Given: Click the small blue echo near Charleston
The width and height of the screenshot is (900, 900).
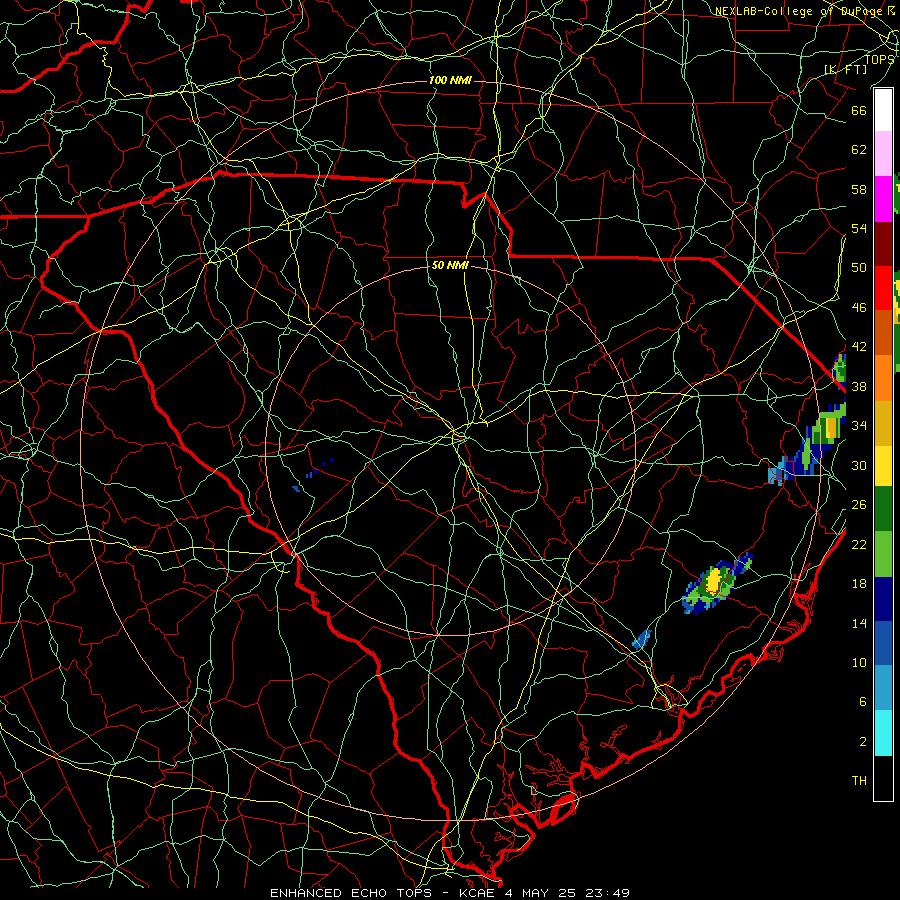Looking at the screenshot, I should (642, 639).
